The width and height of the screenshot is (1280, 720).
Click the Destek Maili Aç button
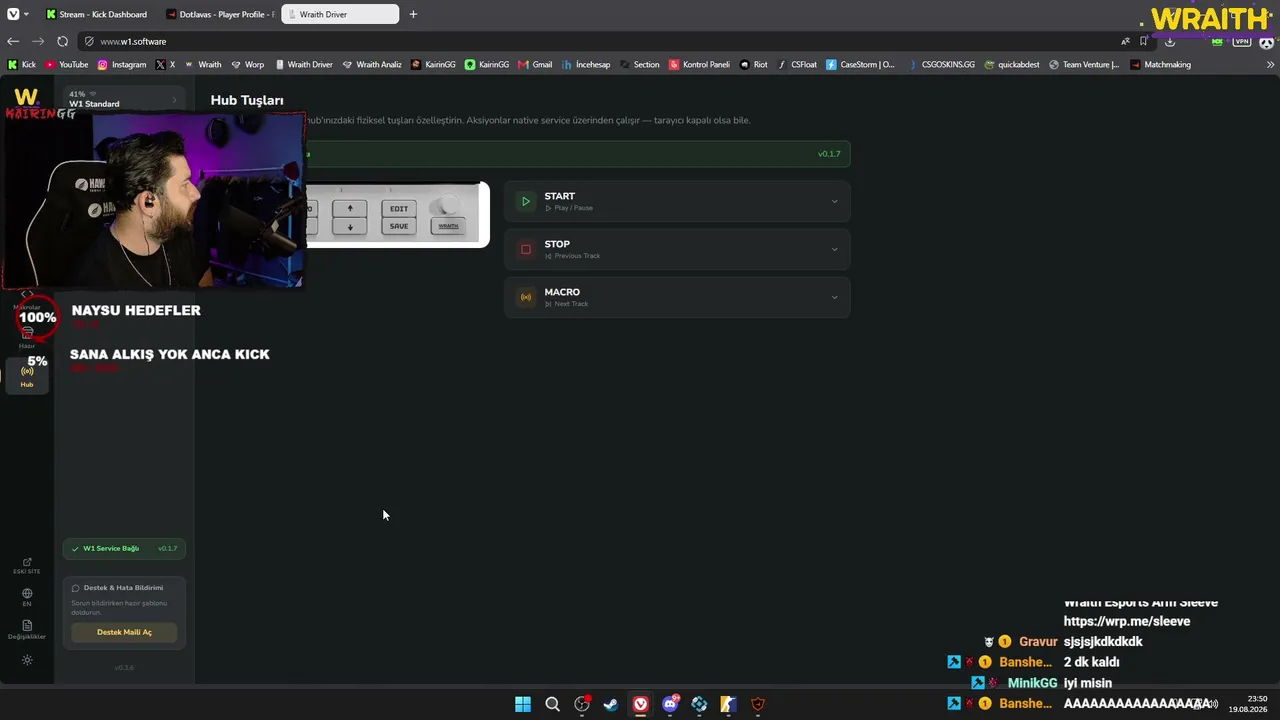click(x=124, y=632)
